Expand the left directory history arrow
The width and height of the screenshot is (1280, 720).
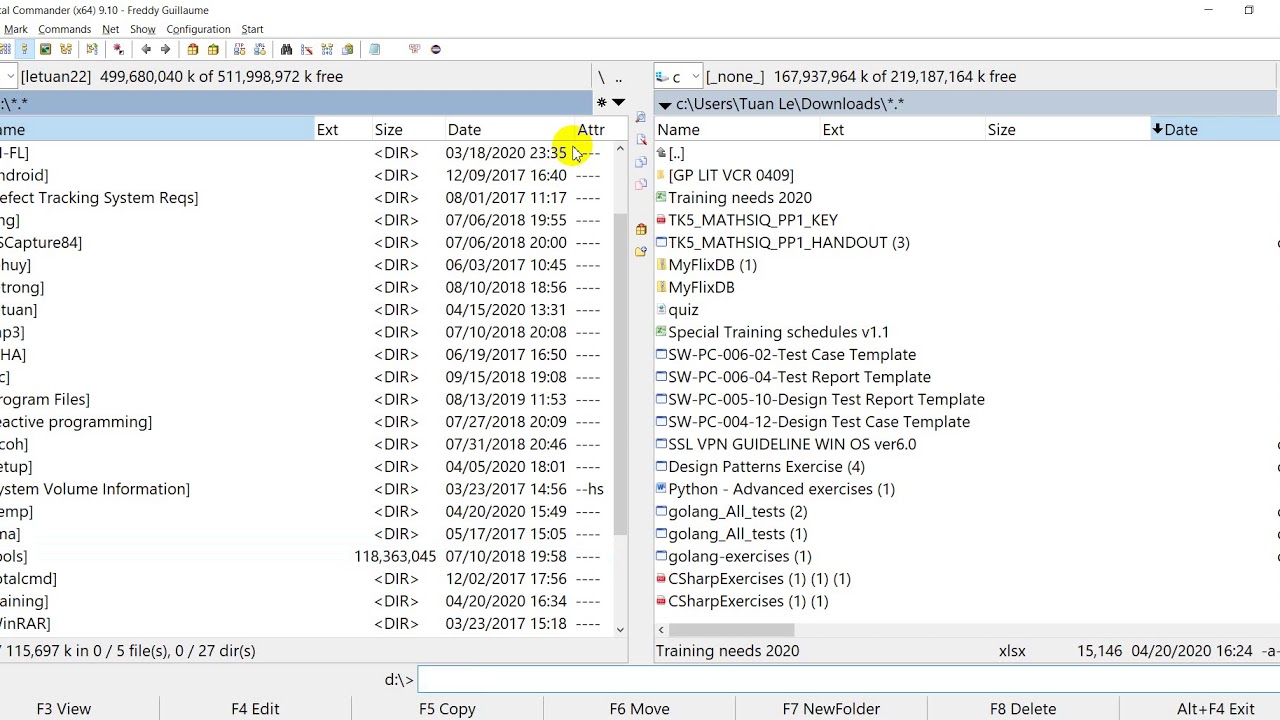point(618,102)
